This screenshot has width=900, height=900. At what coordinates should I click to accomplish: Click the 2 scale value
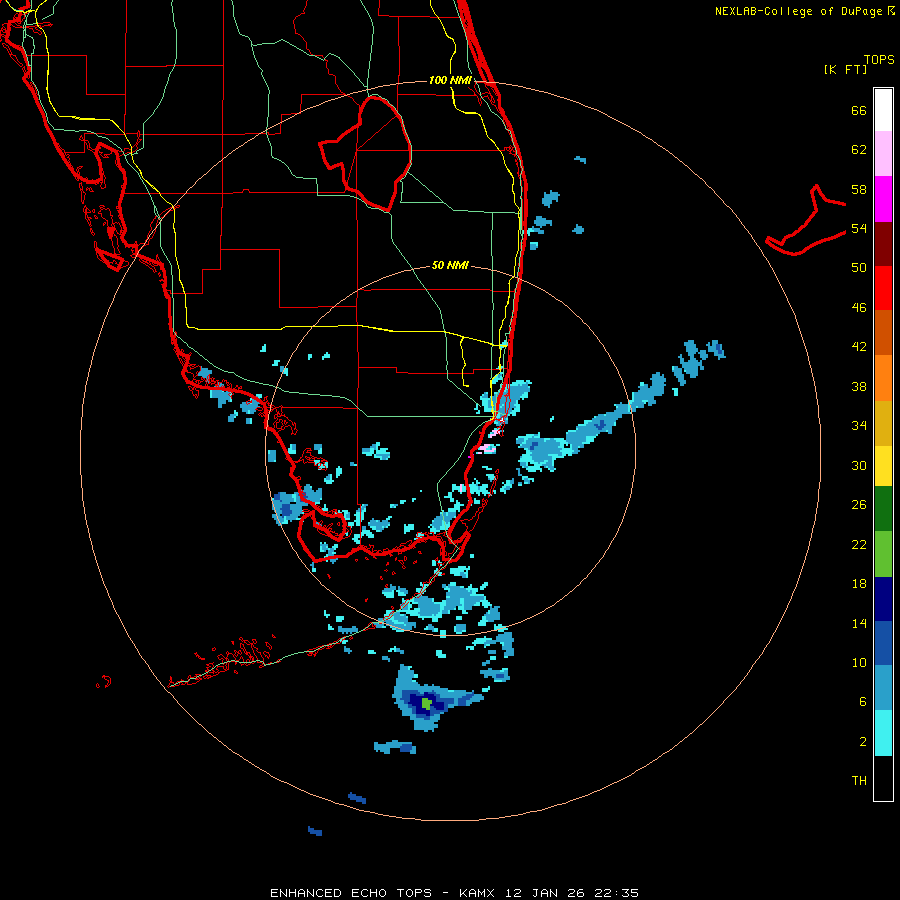click(x=863, y=742)
